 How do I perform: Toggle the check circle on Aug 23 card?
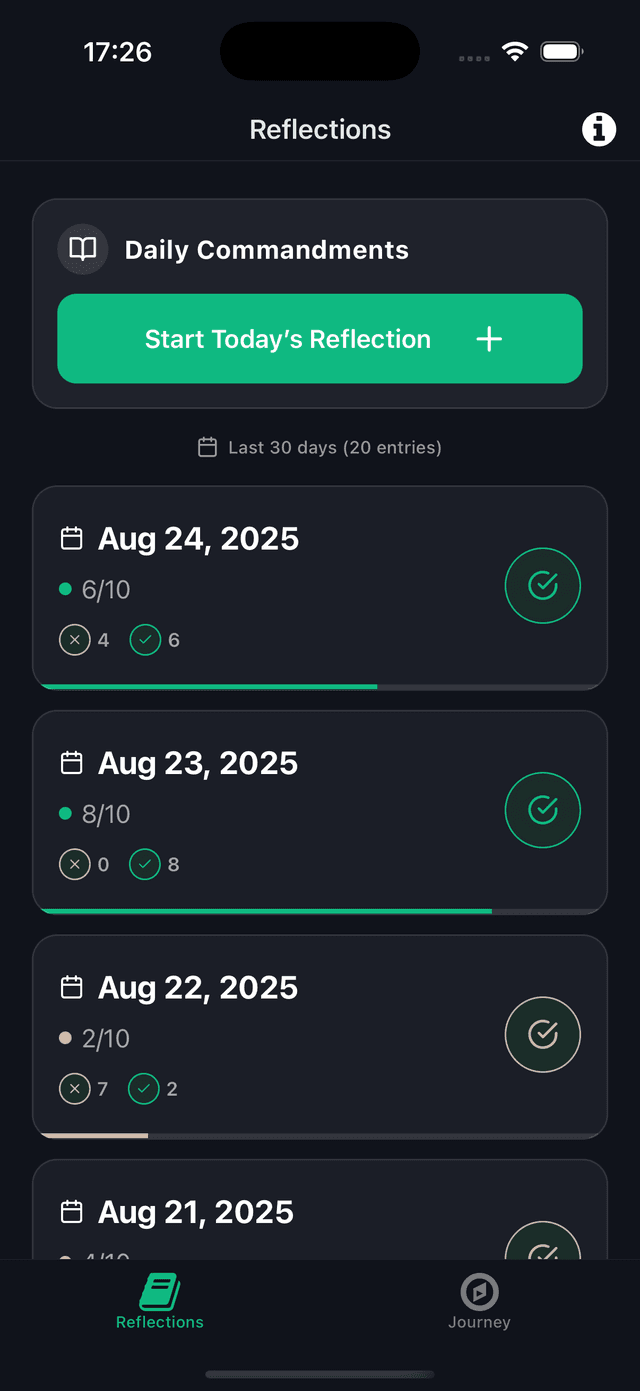(x=542, y=810)
